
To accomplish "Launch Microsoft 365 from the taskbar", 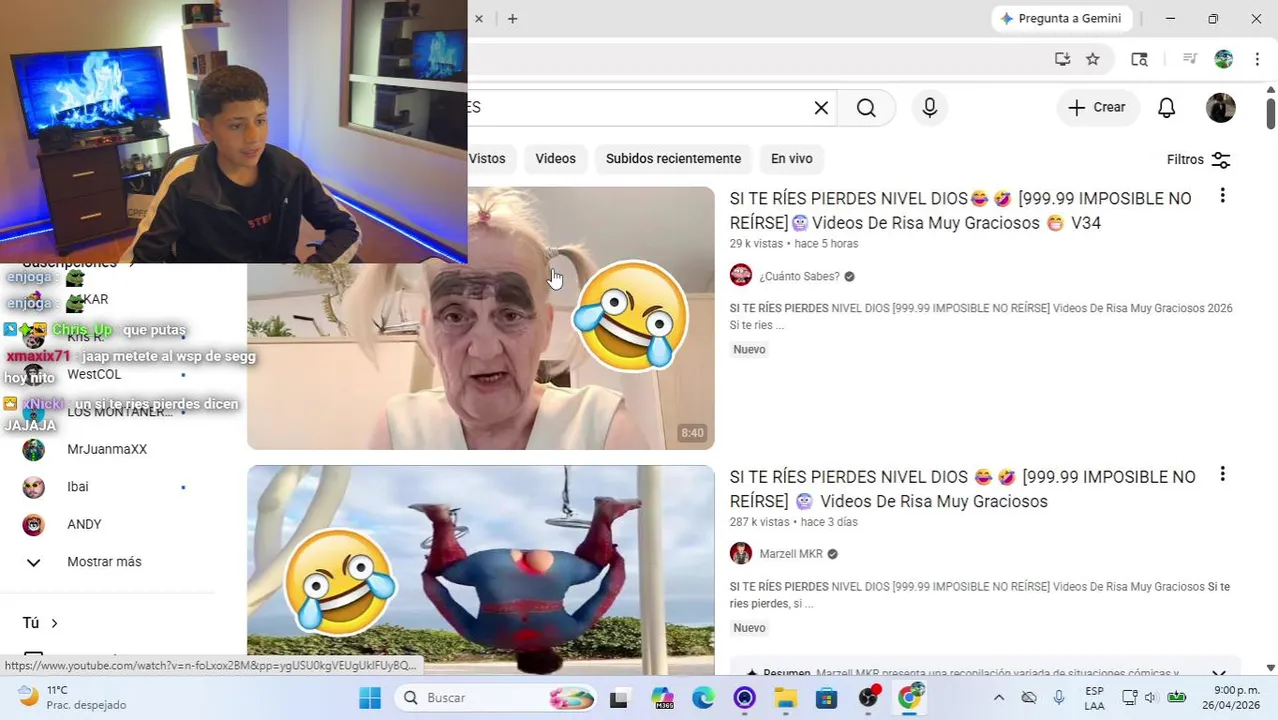I will (x=662, y=698).
